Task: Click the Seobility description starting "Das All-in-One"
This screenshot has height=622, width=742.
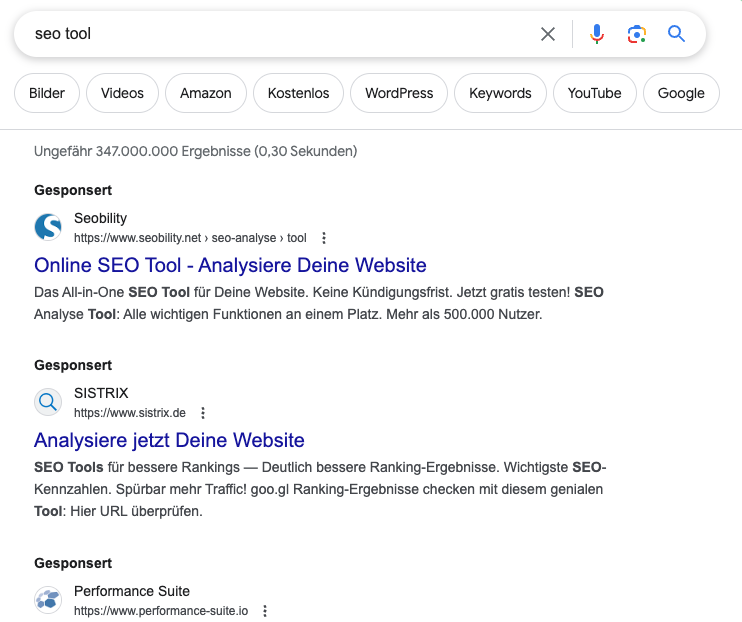Action: [318, 303]
